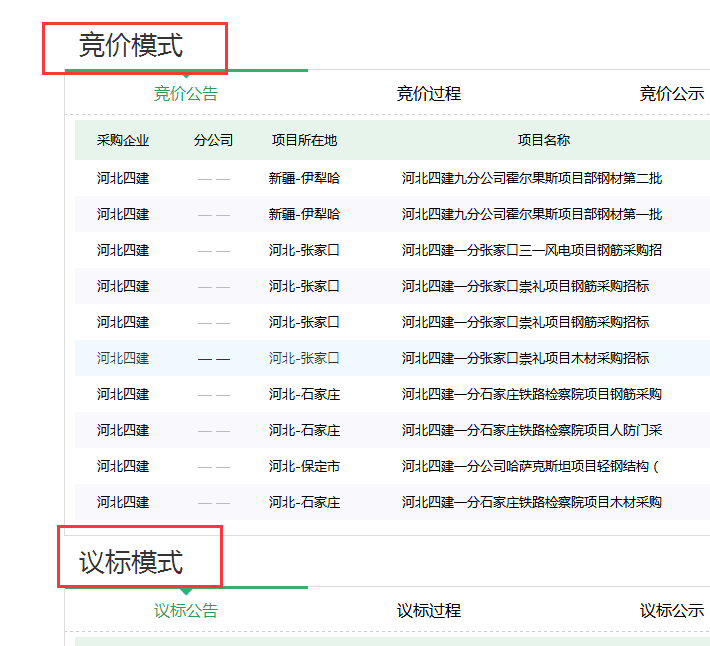Viewport: 710px width, 646px height.
Task: Open 河北四建九分公司霍尔果斯项目部钢材第二批 project
Action: click(532, 178)
